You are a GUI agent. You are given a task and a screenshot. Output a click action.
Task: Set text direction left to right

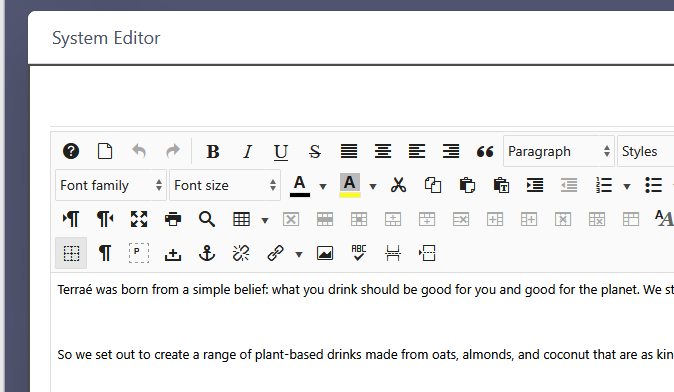click(71, 219)
